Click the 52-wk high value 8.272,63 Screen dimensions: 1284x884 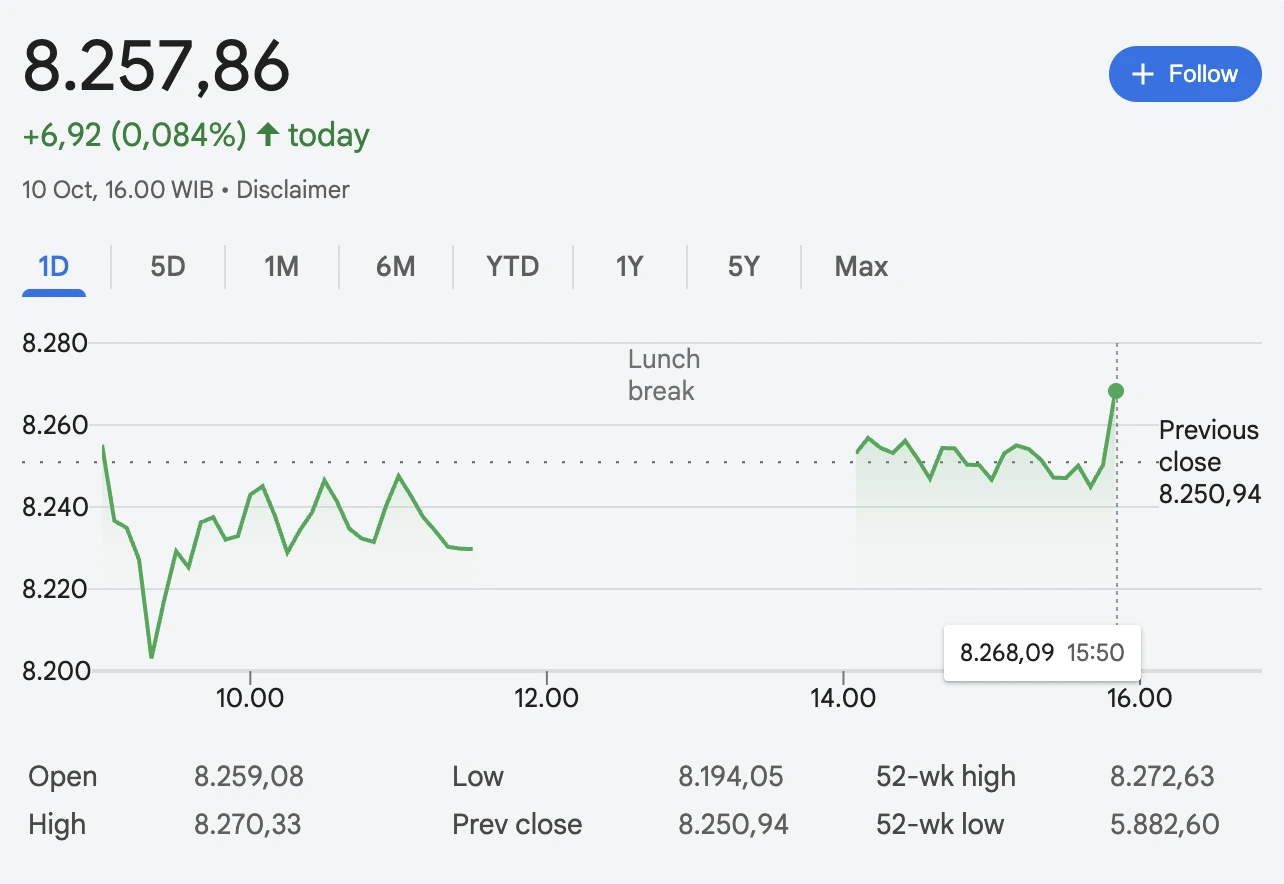(1165, 776)
